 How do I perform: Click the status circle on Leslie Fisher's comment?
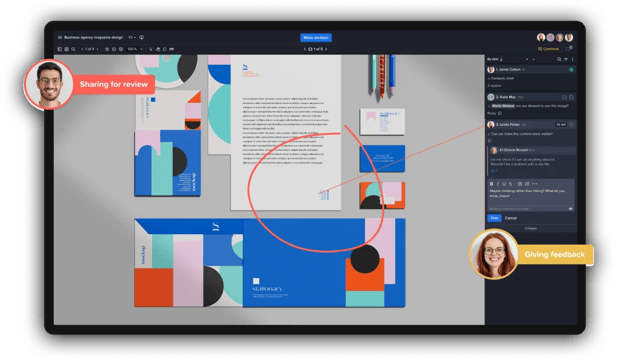click(571, 125)
